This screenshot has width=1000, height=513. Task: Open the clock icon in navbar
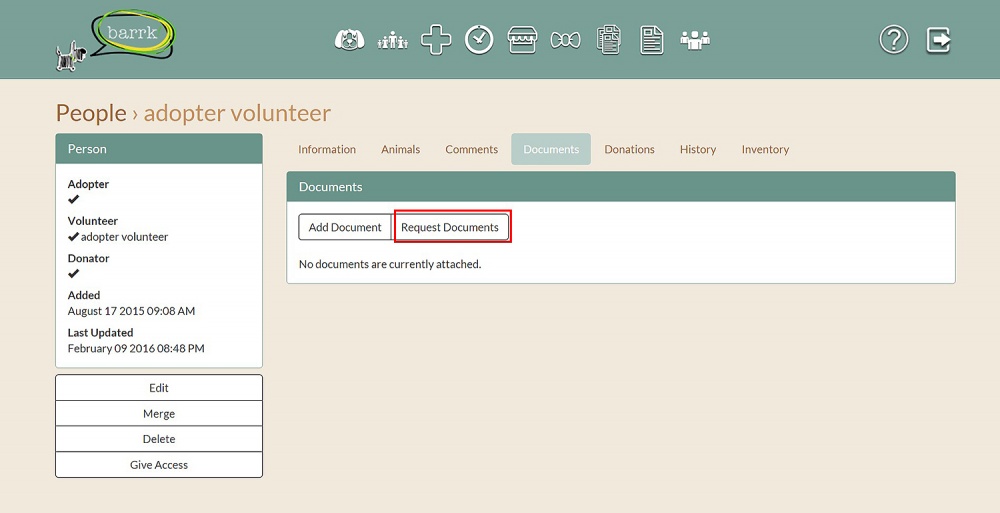point(479,40)
